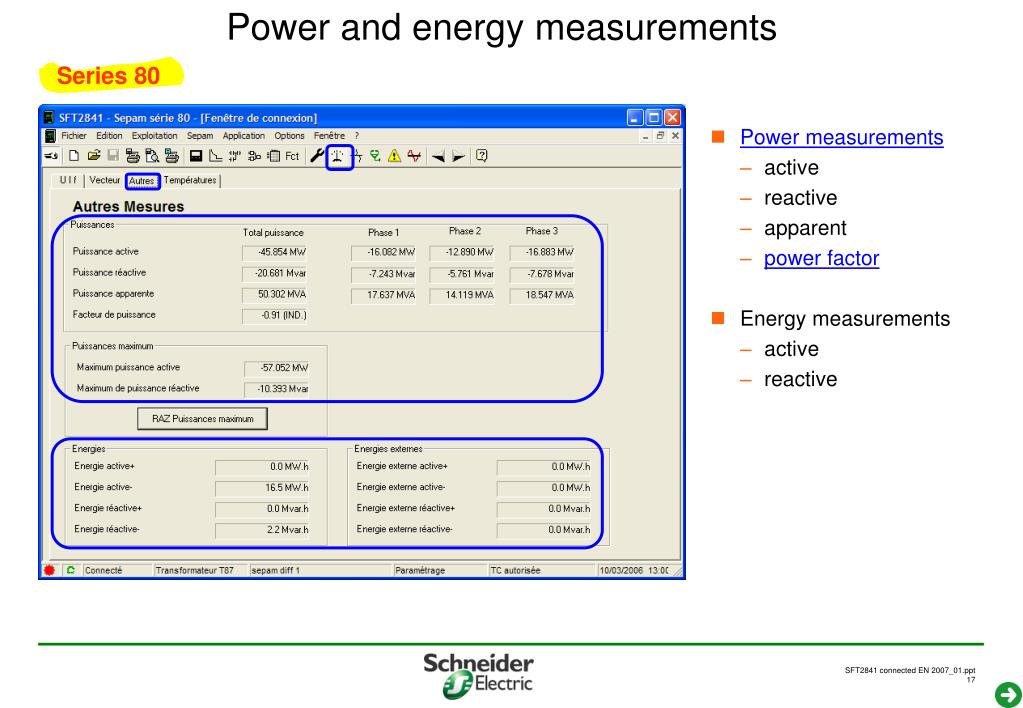The image size is (1023, 708).
Task: Click the Fct functions toolbar button
Action: coord(292,156)
